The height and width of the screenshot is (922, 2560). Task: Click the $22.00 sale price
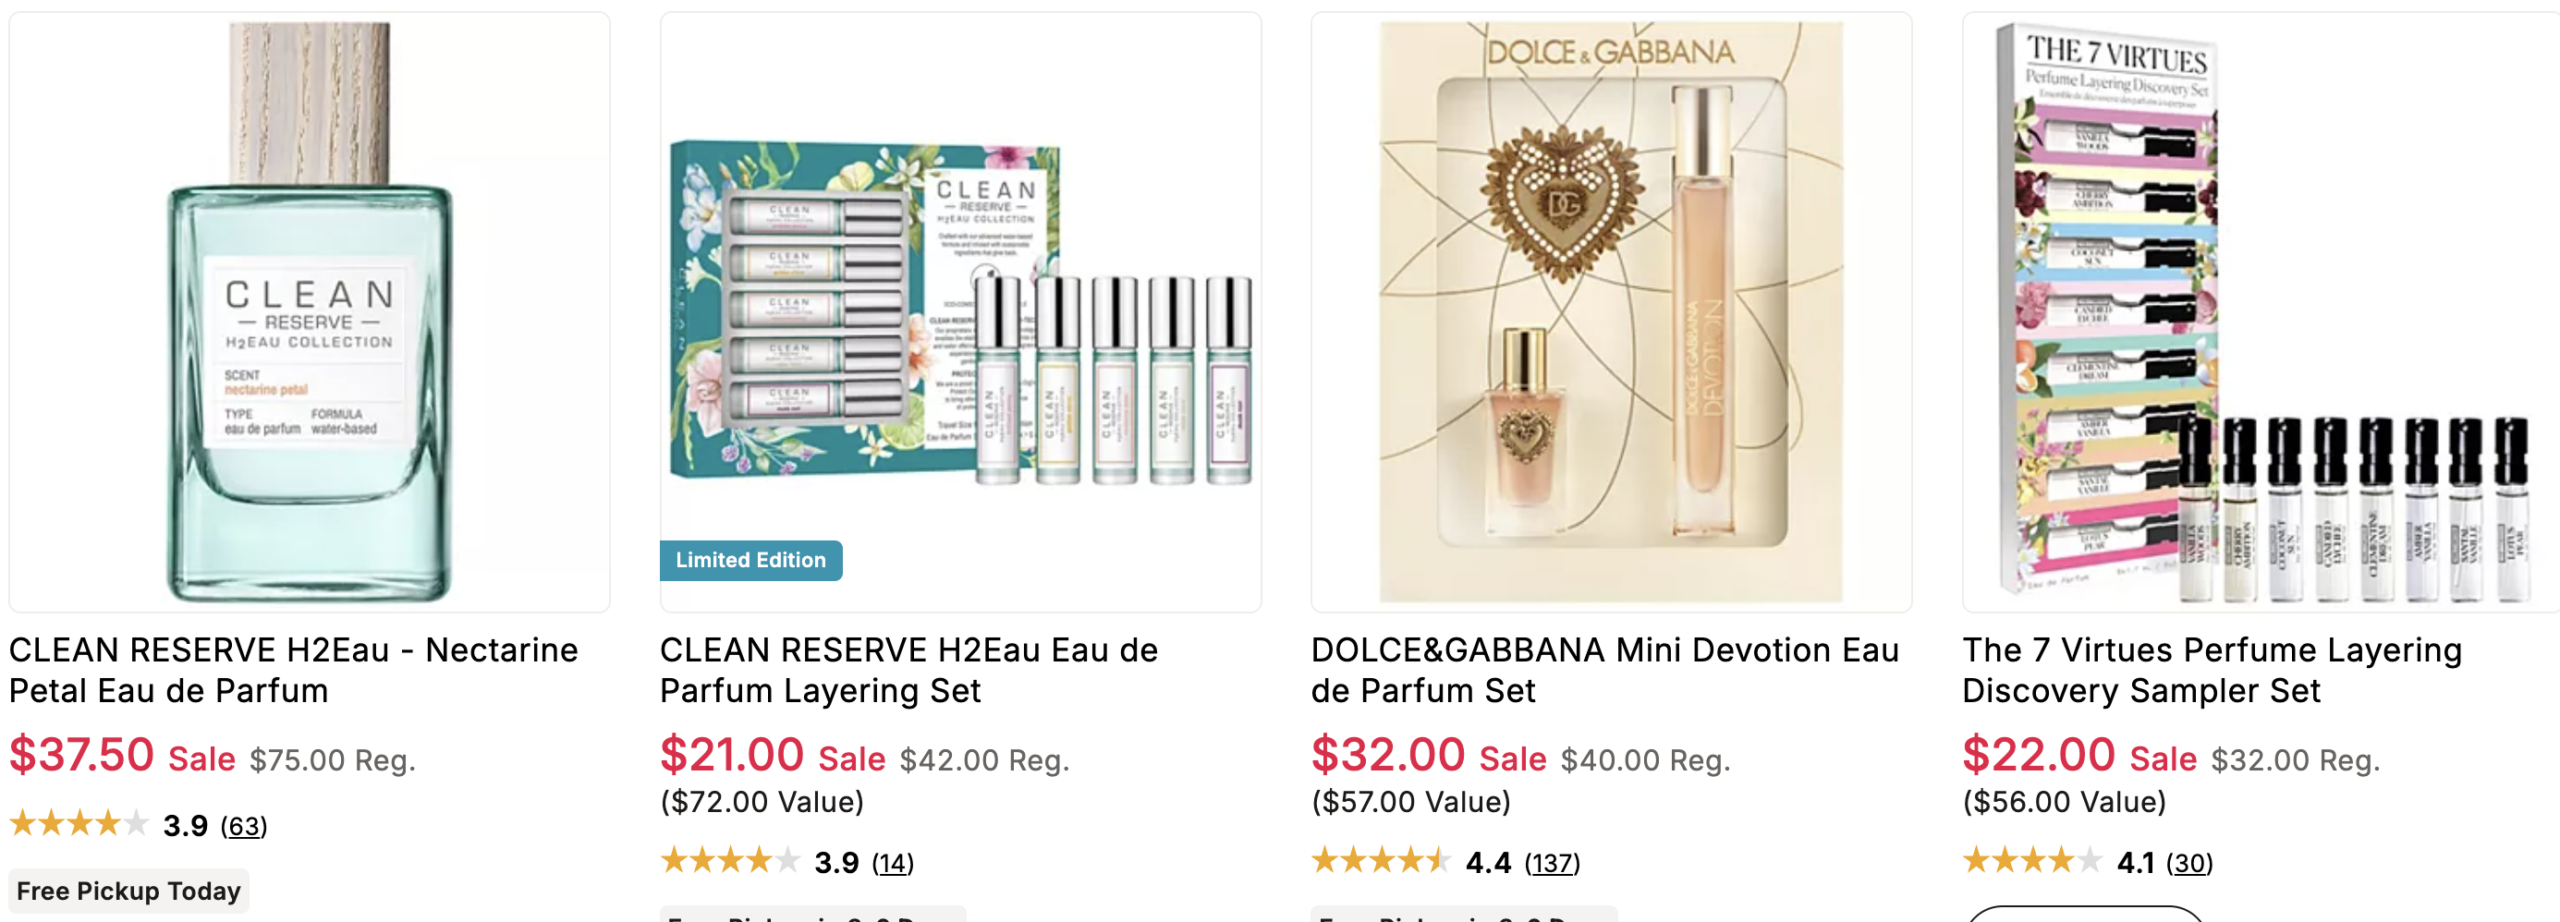(x=2038, y=755)
